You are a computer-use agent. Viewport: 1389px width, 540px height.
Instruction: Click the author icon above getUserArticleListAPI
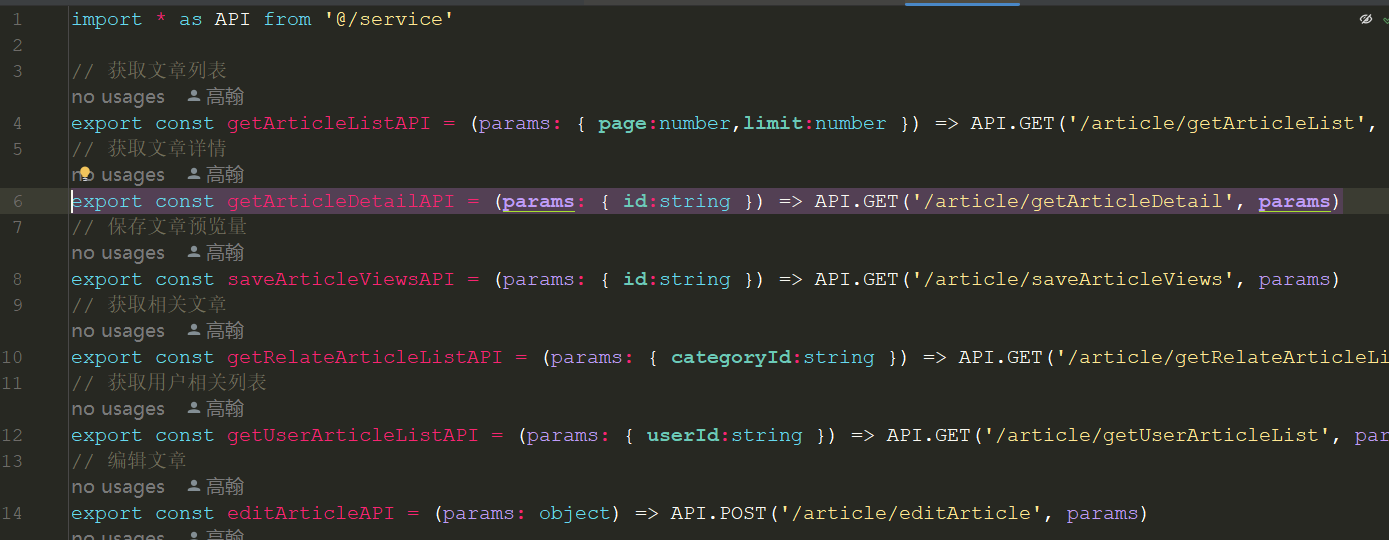pos(194,409)
